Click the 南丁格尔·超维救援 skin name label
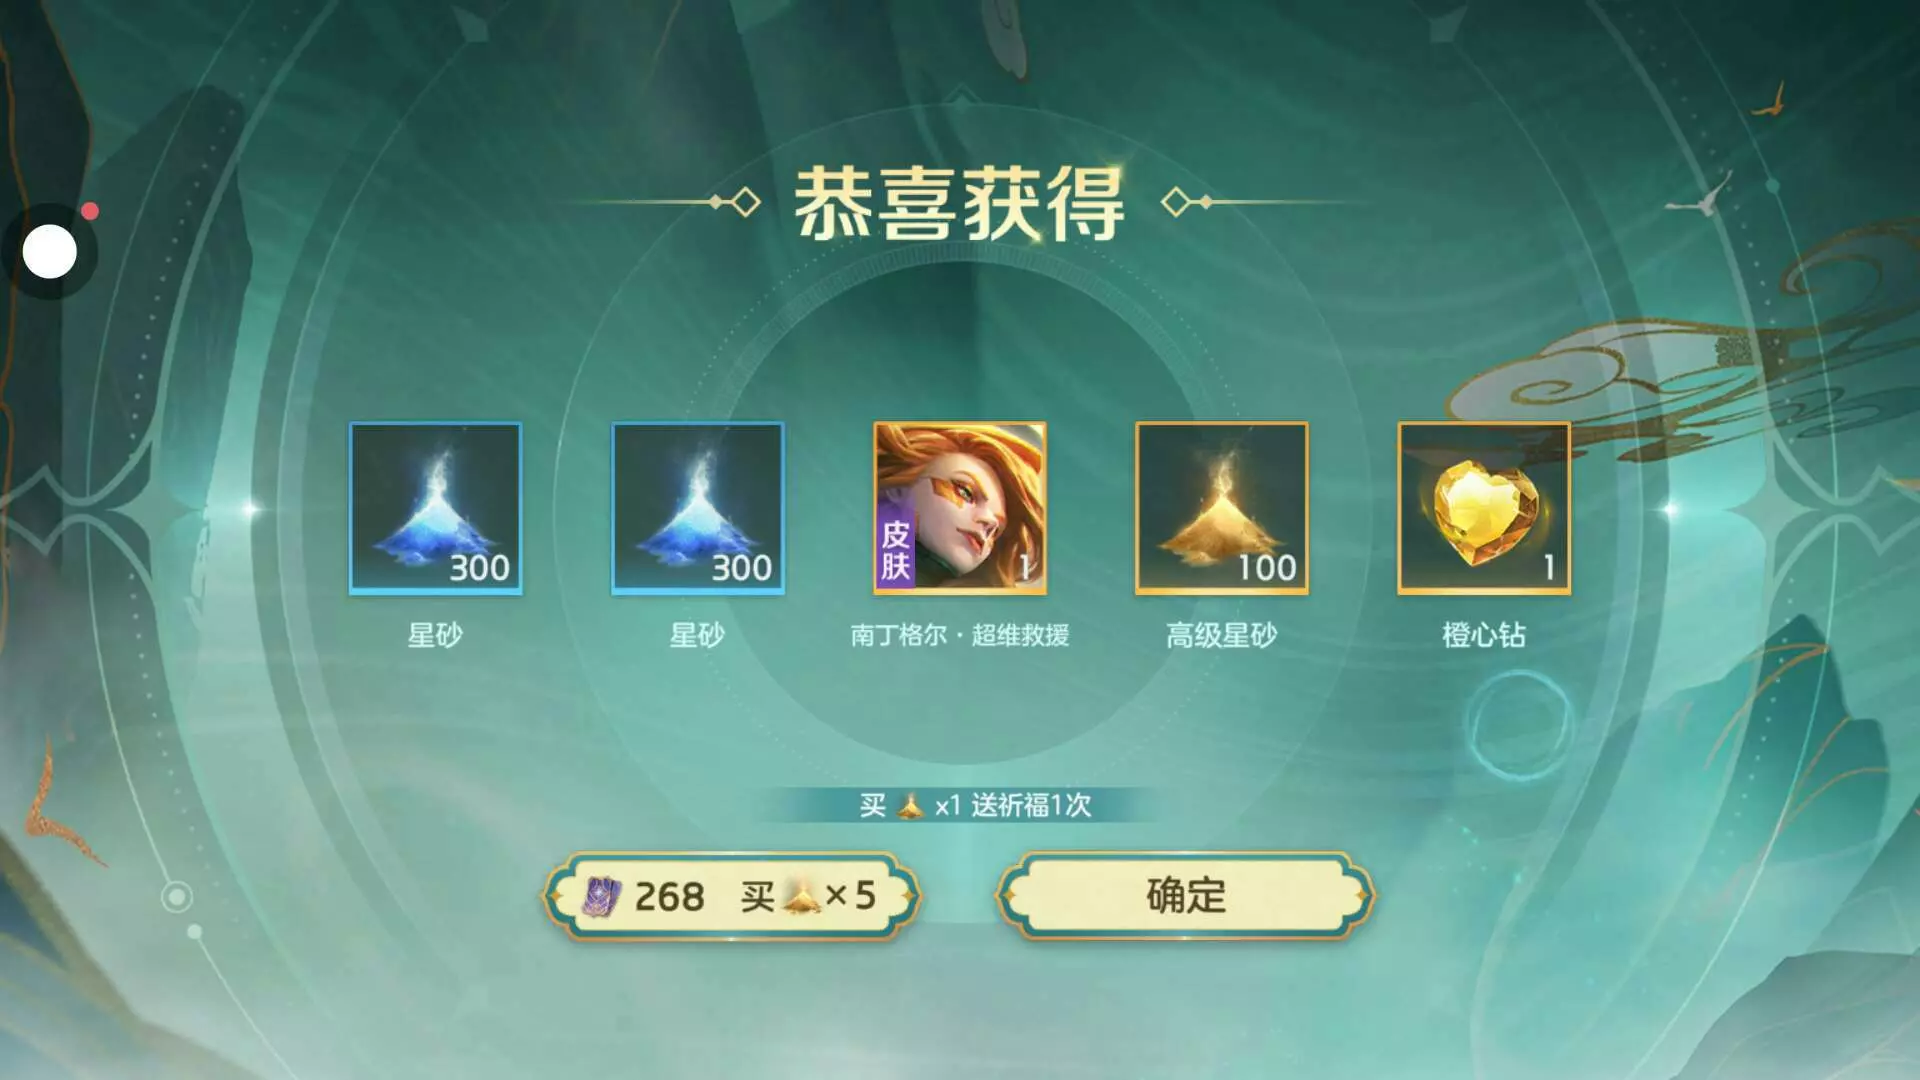This screenshot has height=1080, width=1920. pyautogui.click(x=960, y=635)
